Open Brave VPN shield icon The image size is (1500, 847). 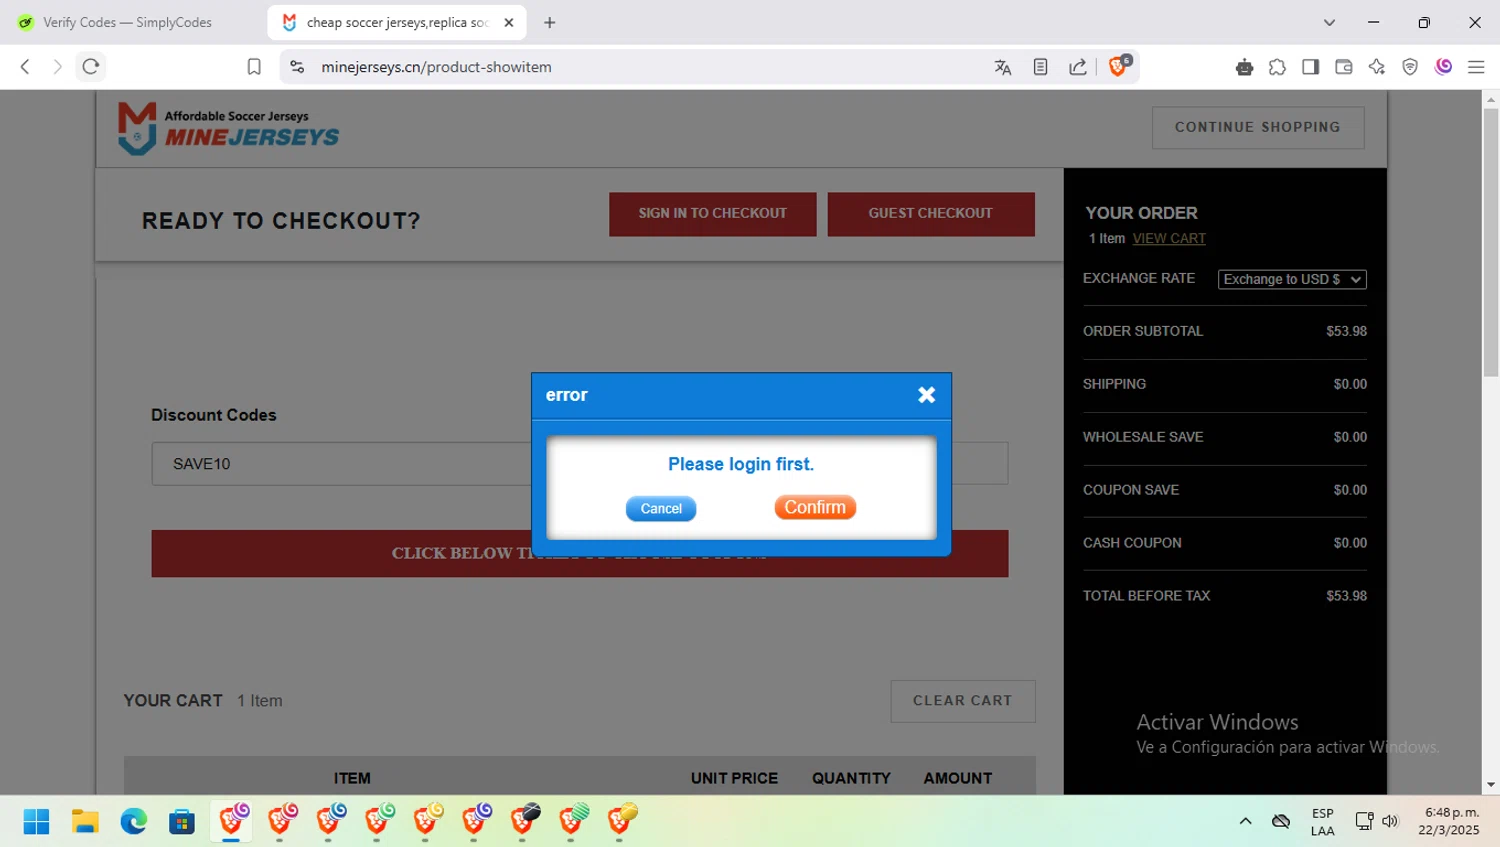pyautogui.click(x=1410, y=67)
